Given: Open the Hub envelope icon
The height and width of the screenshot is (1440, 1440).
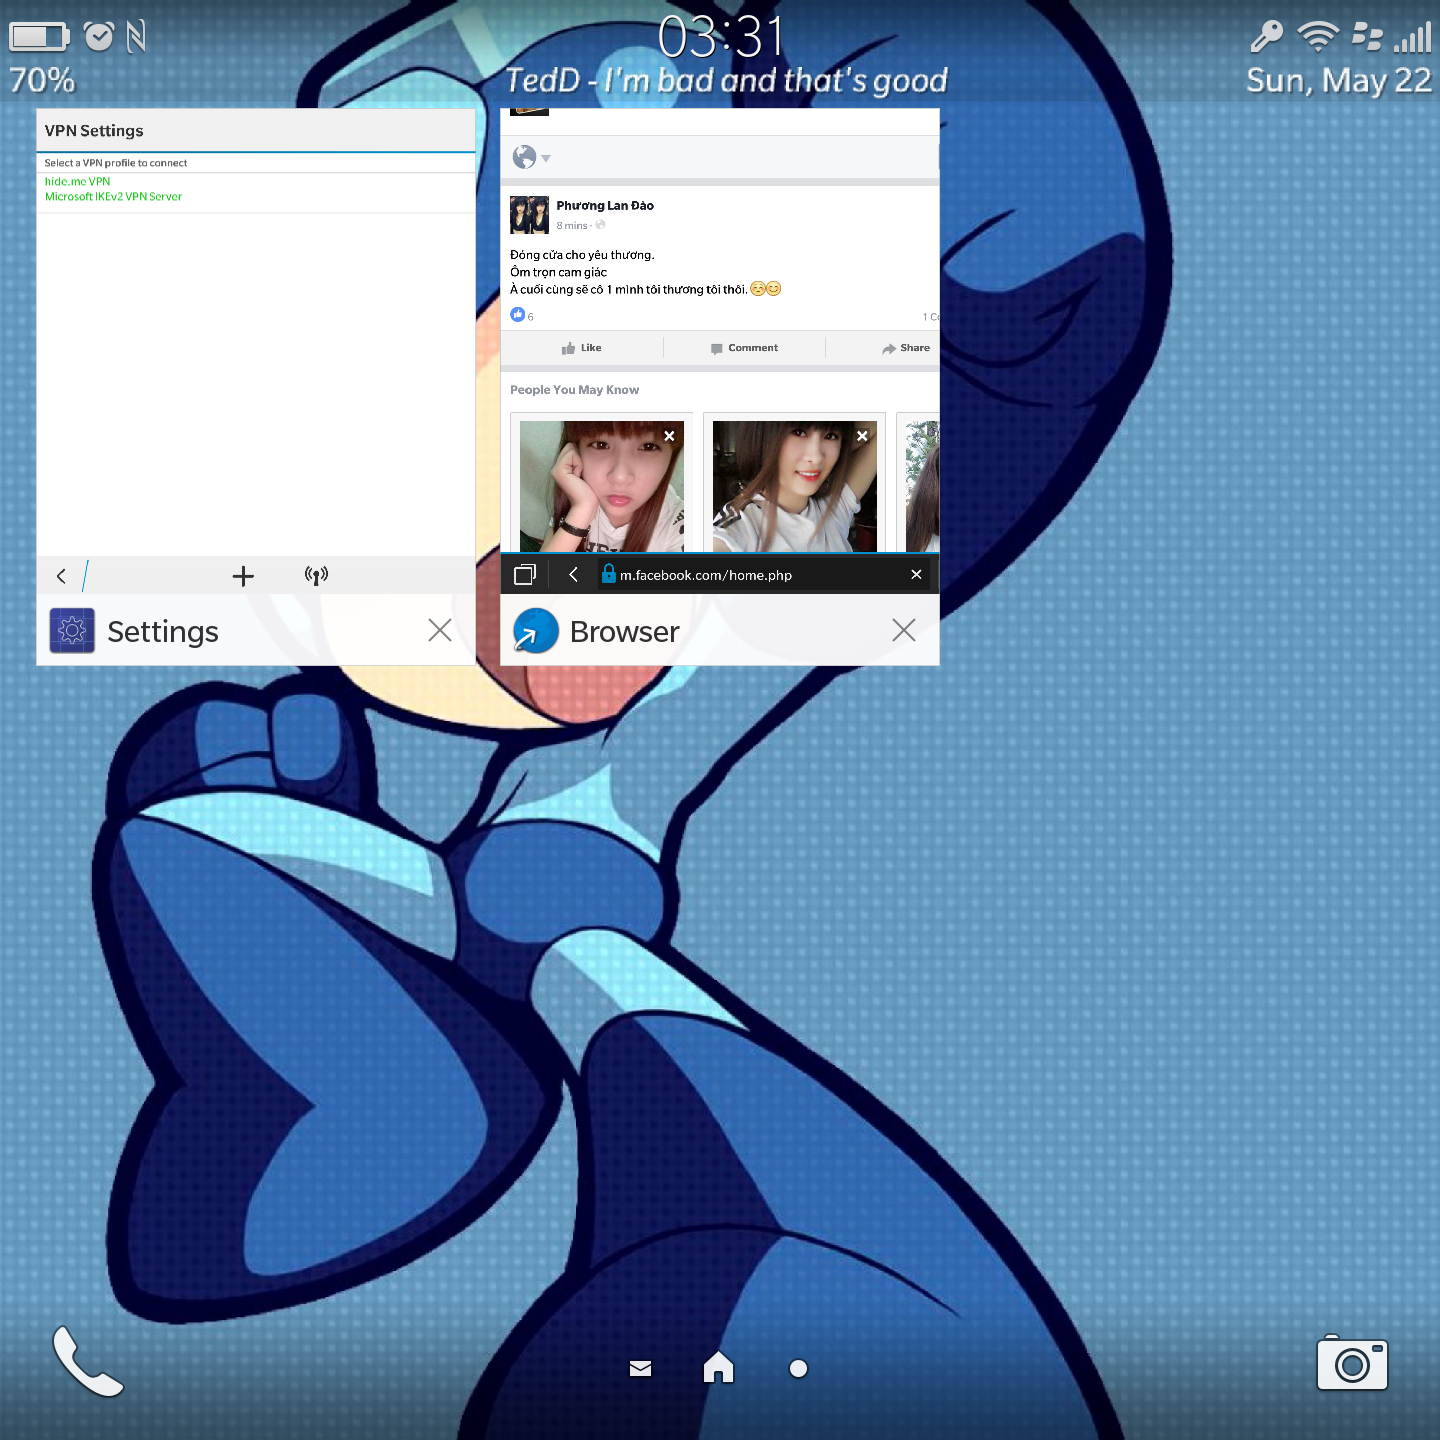Looking at the screenshot, I should [x=641, y=1369].
